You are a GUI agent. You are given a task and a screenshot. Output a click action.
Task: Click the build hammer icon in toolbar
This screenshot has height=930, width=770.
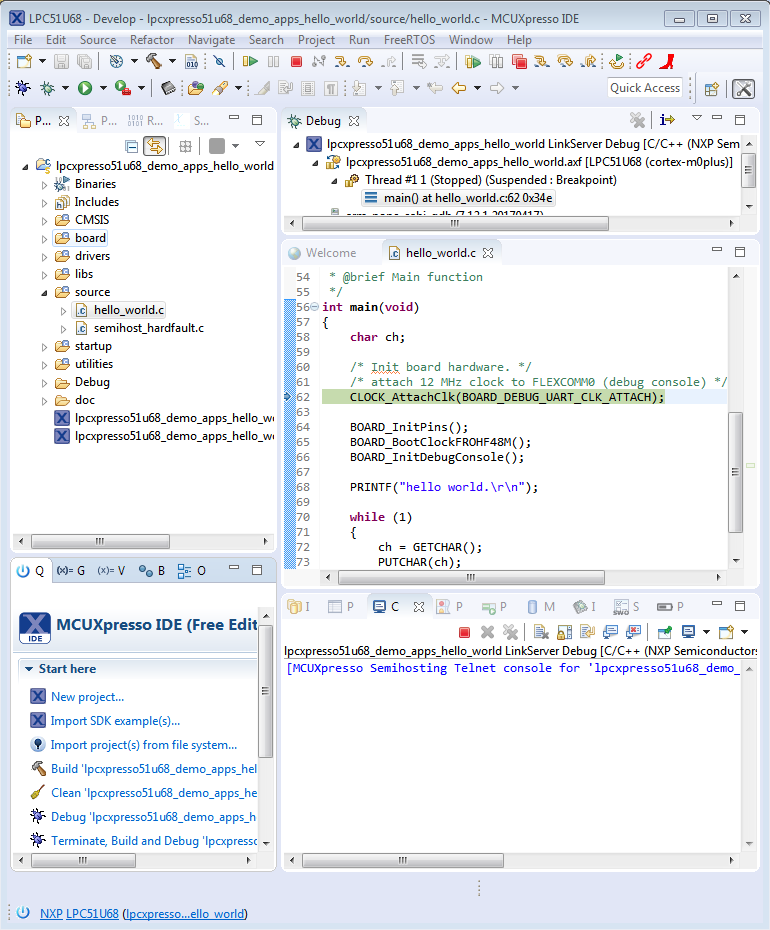tap(154, 62)
